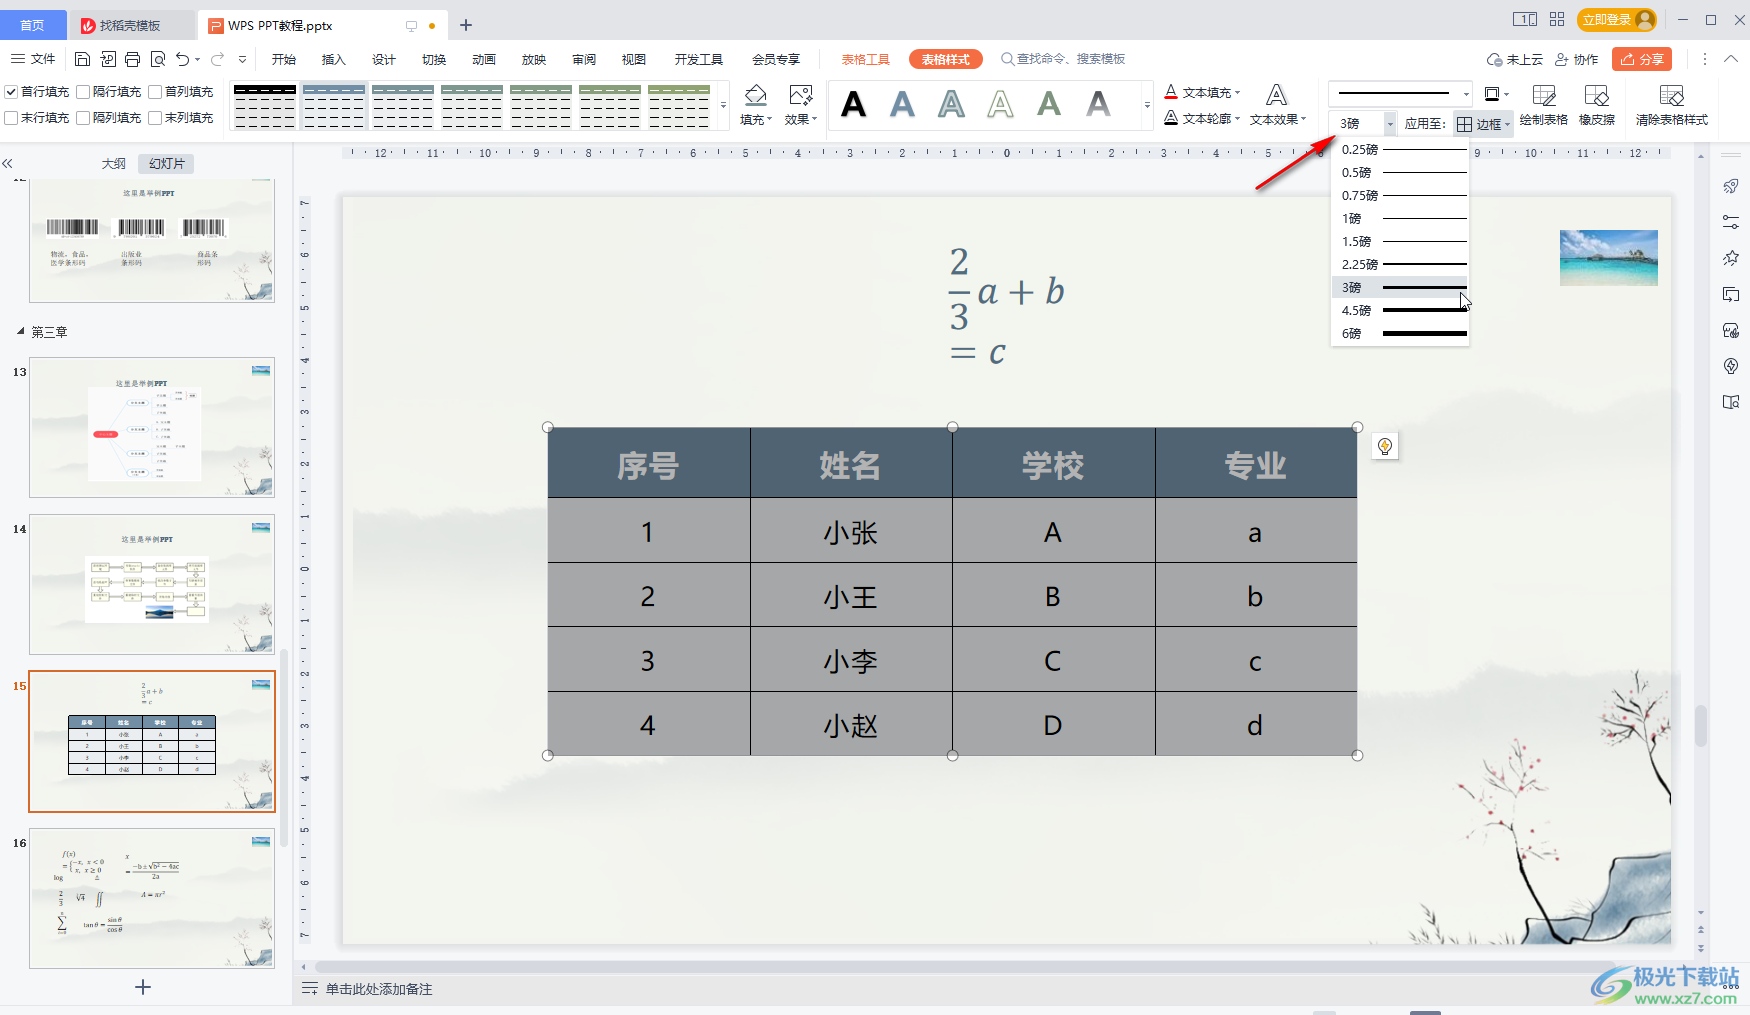The width and height of the screenshot is (1750, 1015).
Task: Go to the 首页 home tab
Action: pyautogui.click(x=33, y=25)
